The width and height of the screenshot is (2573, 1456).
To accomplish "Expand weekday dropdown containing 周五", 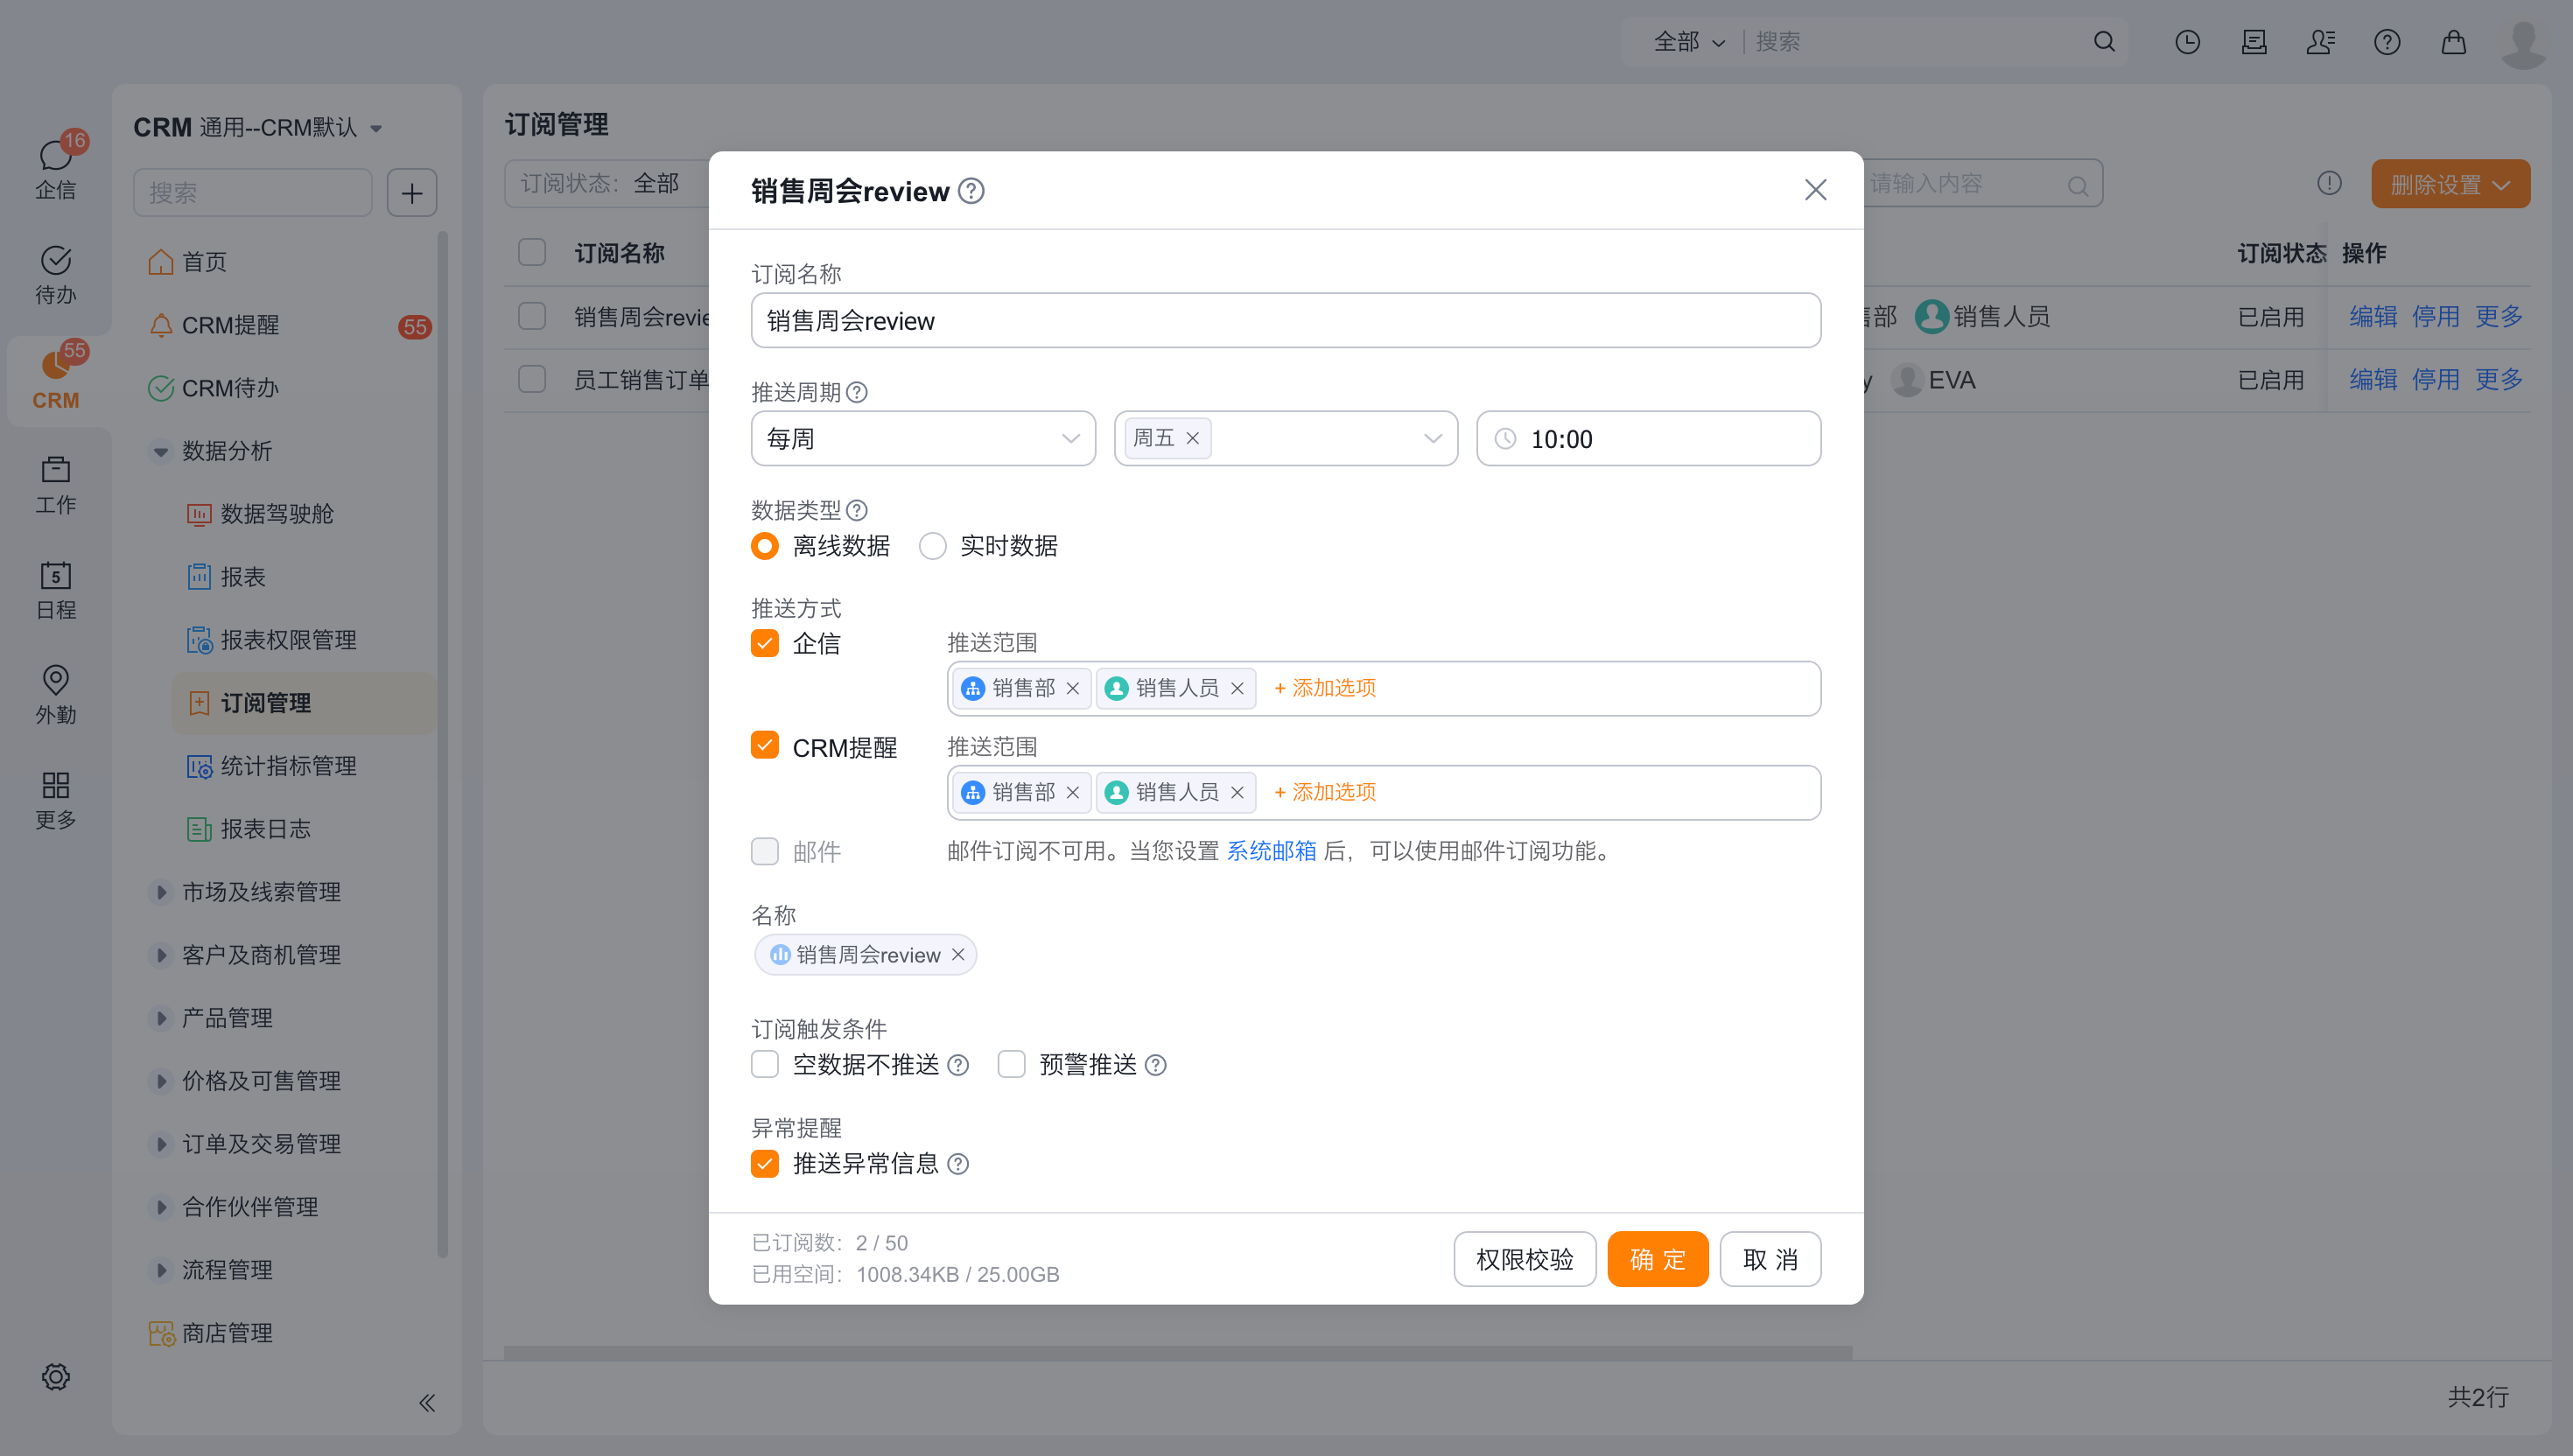I will pos(1432,438).
